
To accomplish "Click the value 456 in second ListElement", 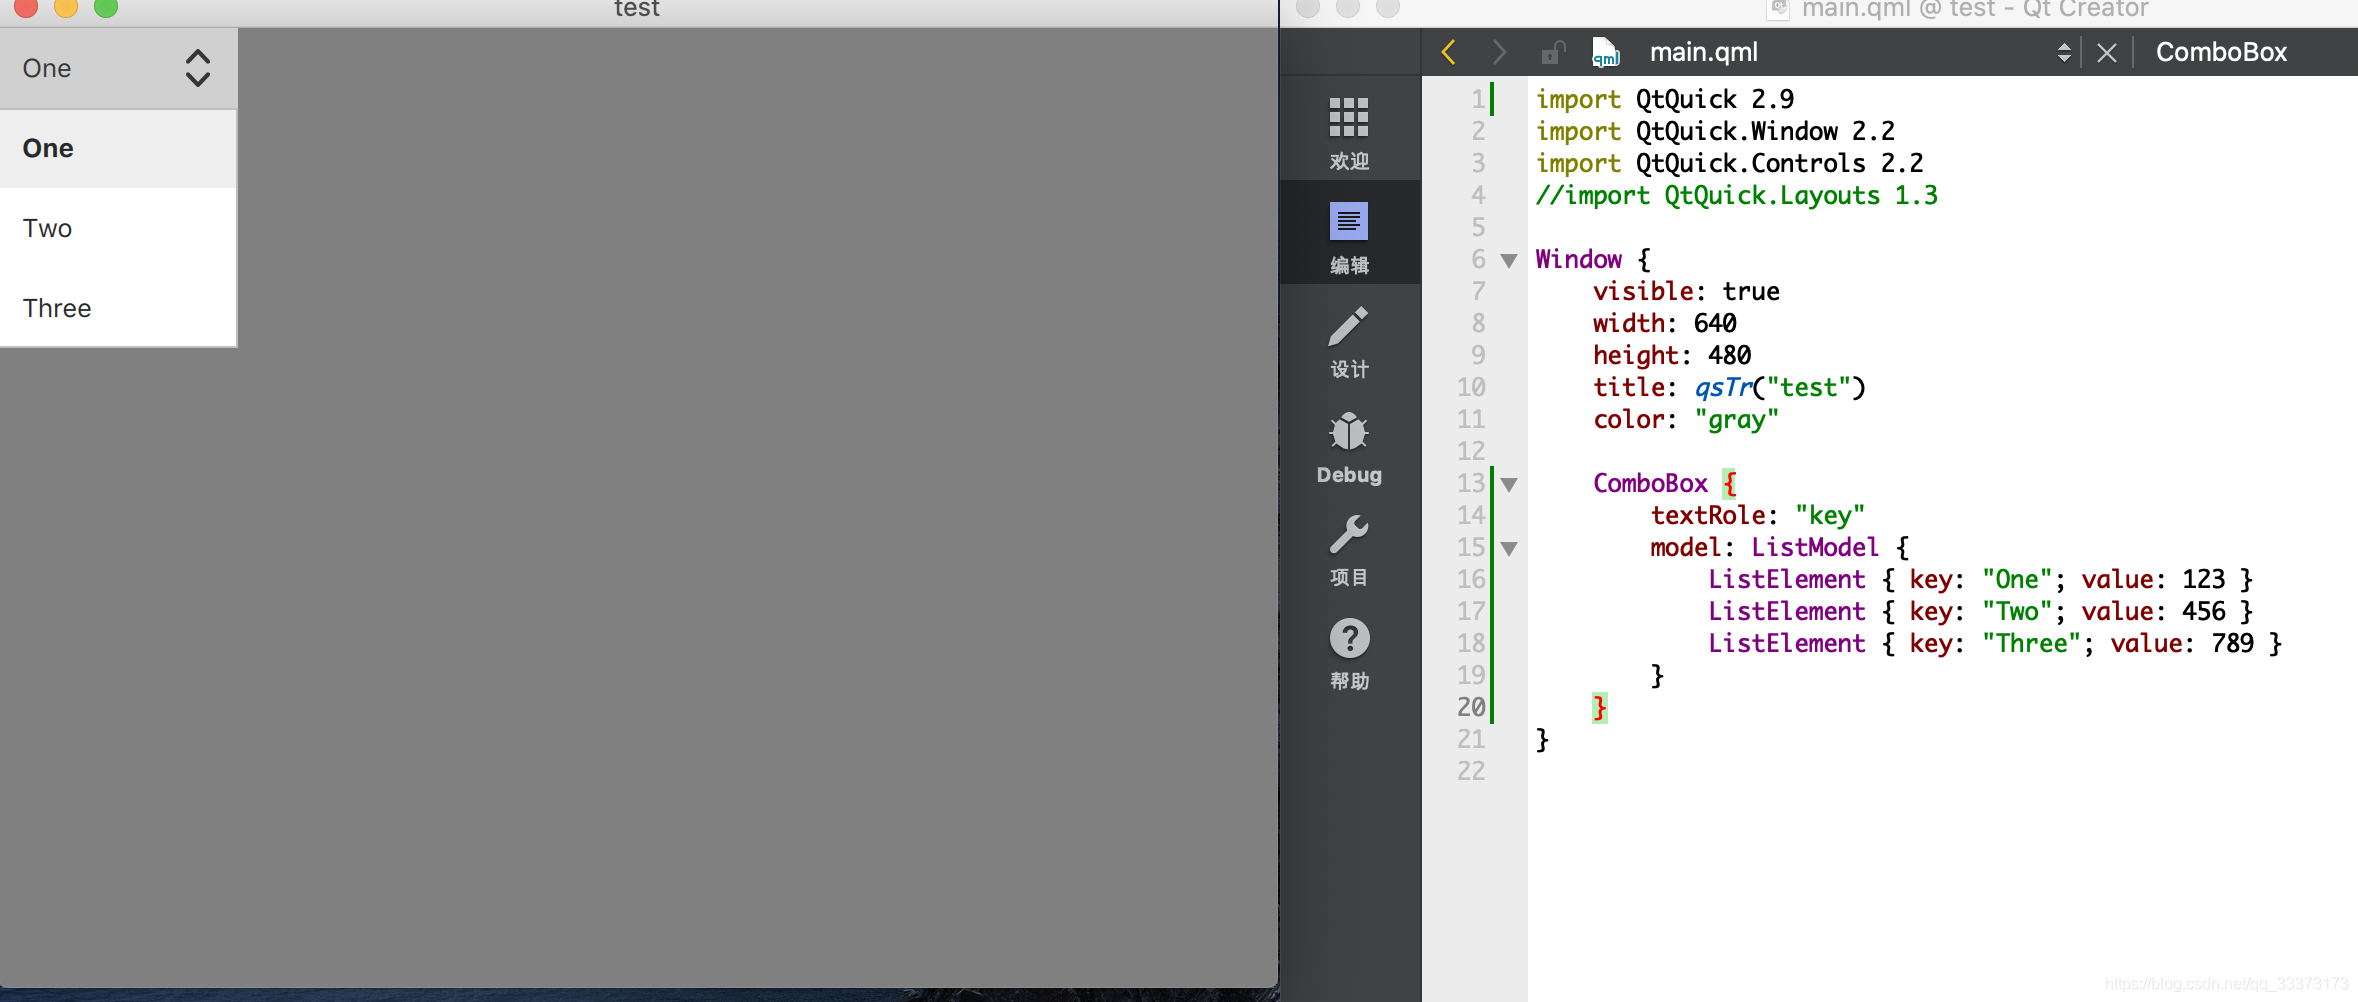I will pyautogui.click(x=2203, y=611).
